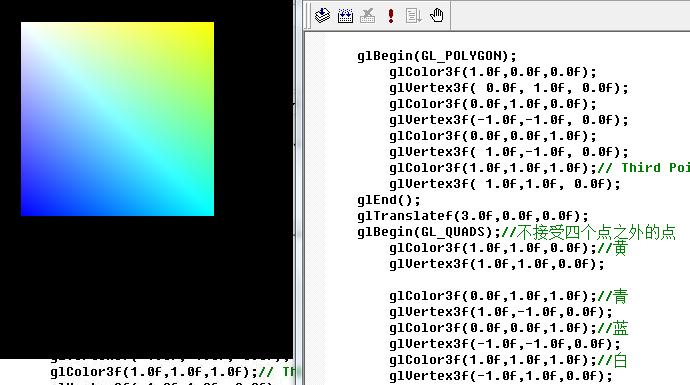
Task: Click the glVertex3f(-1.0f,1.0f,0.0f); last line
Action: tap(500, 376)
